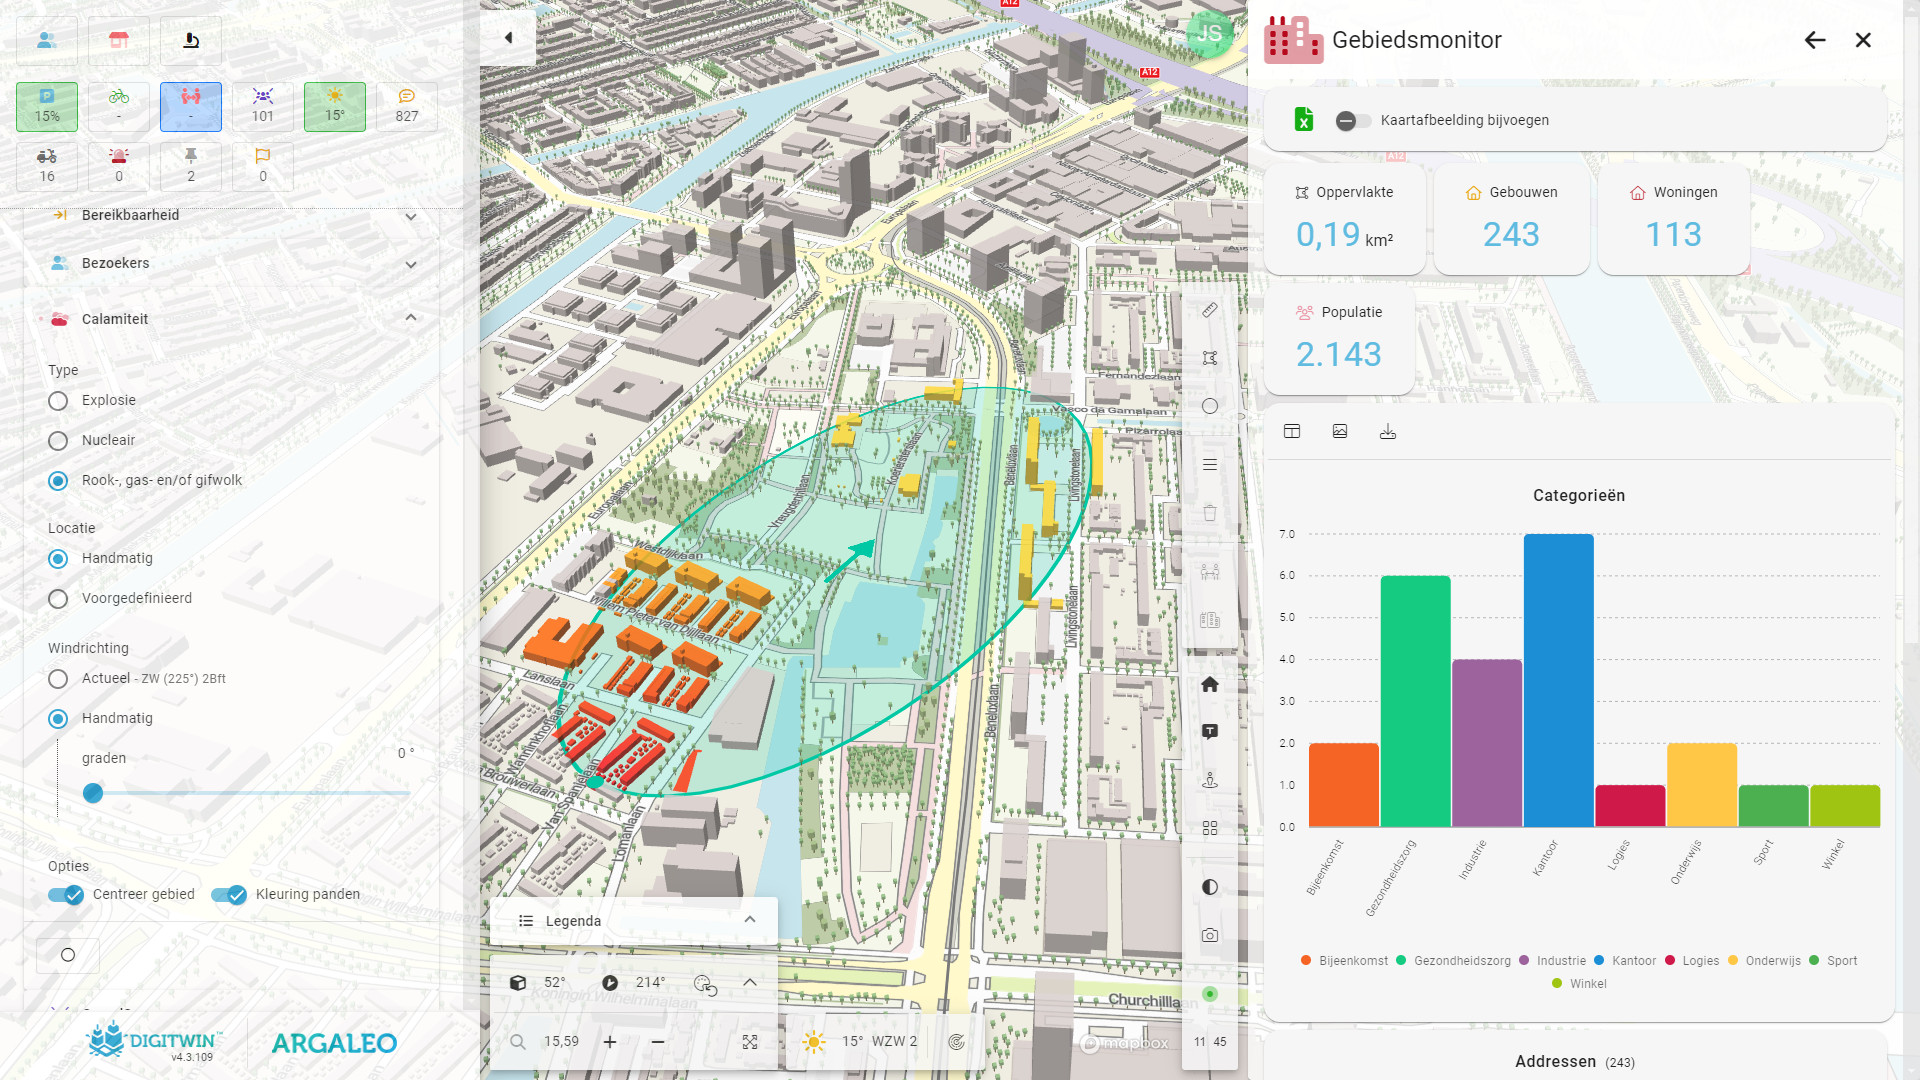Click the circle draw tool
Image resolution: width=1920 pixels, height=1080 pixels.
pyautogui.click(x=1209, y=406)
